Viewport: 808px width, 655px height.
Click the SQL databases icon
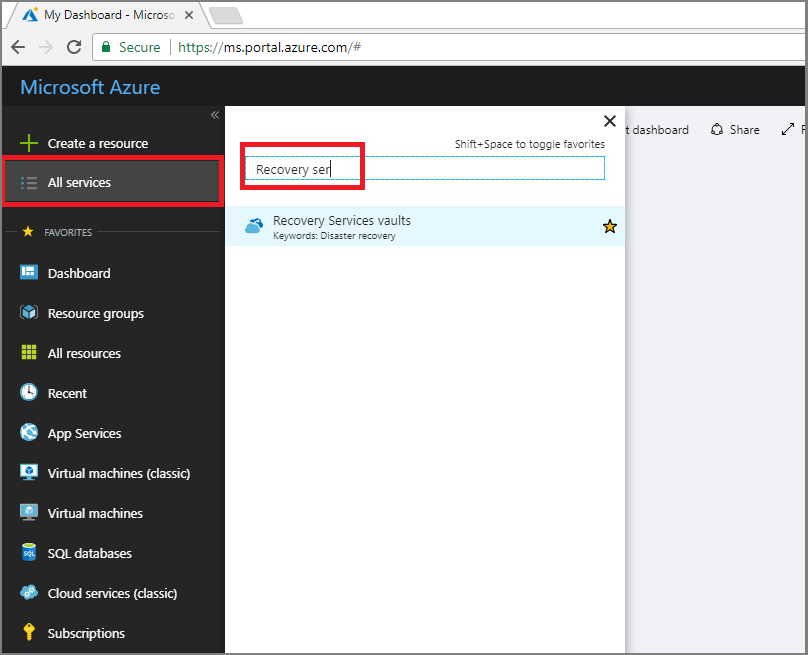click(x=30, y=553)
